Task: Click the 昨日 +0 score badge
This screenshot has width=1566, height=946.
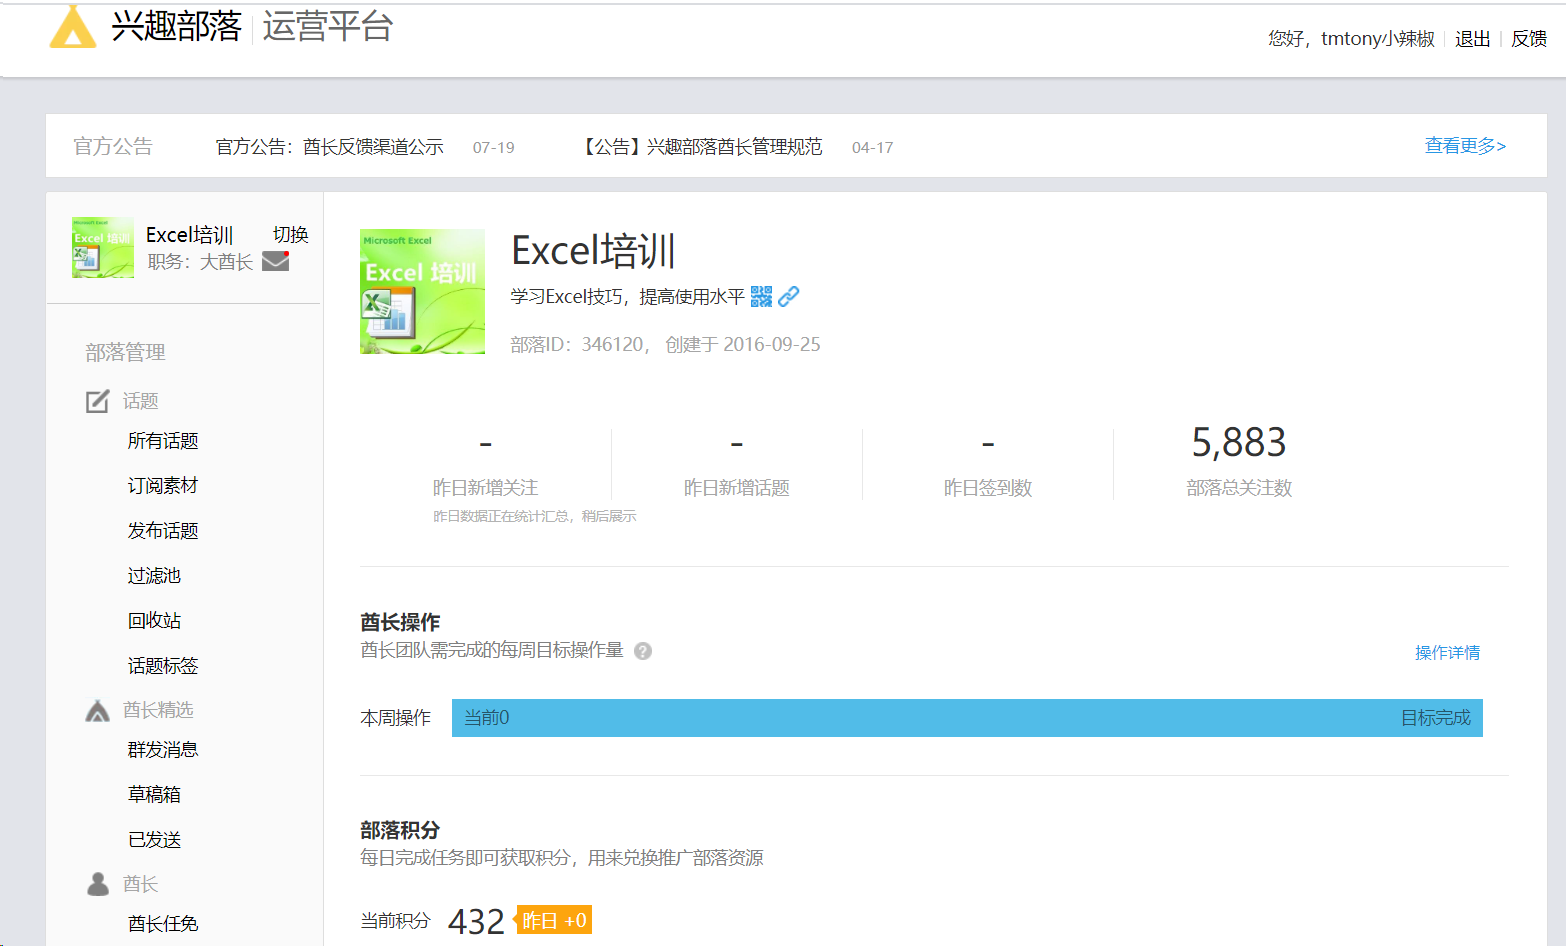Action: [x=554, y=920]
